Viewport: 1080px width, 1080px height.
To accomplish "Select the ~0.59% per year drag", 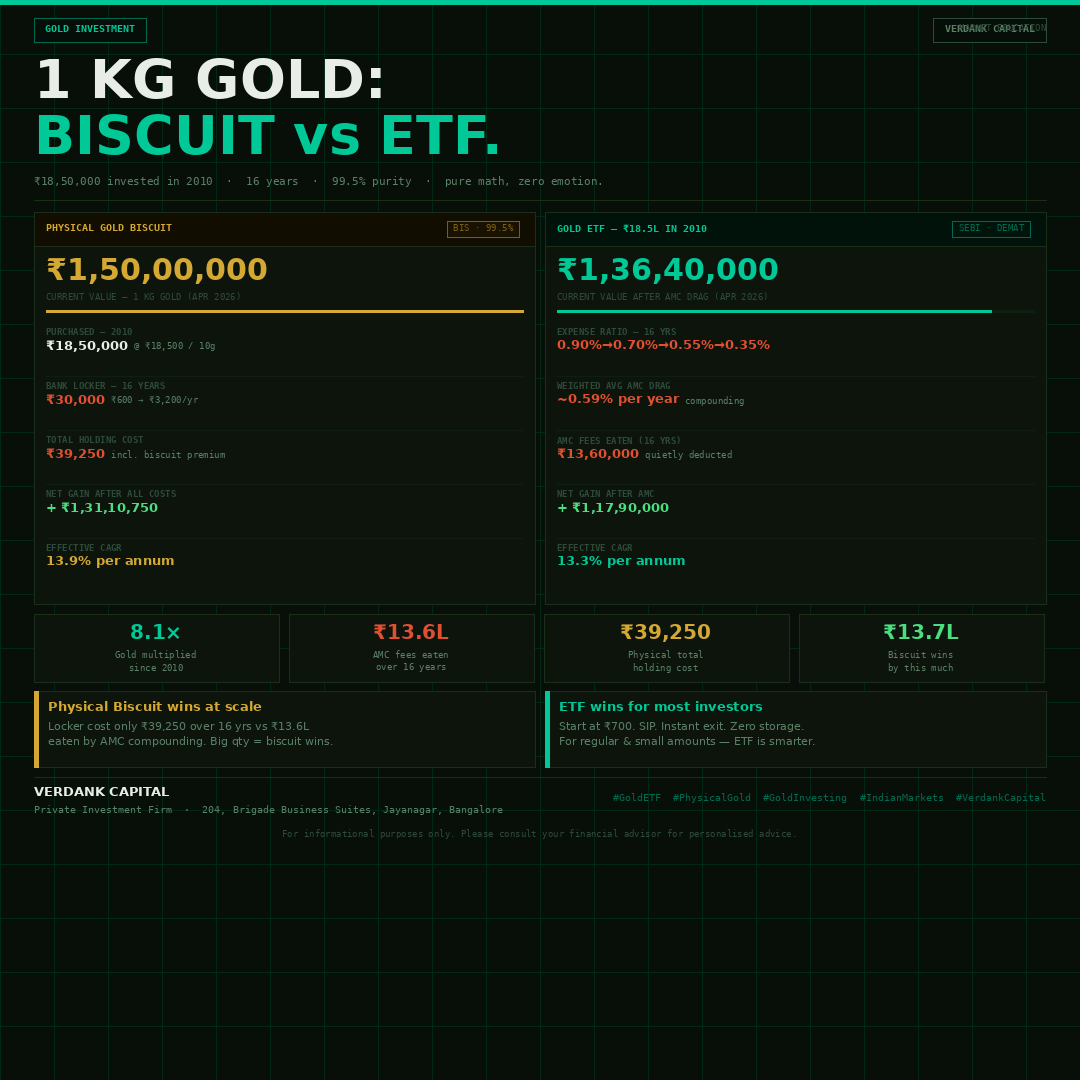I will coord(618,399).
